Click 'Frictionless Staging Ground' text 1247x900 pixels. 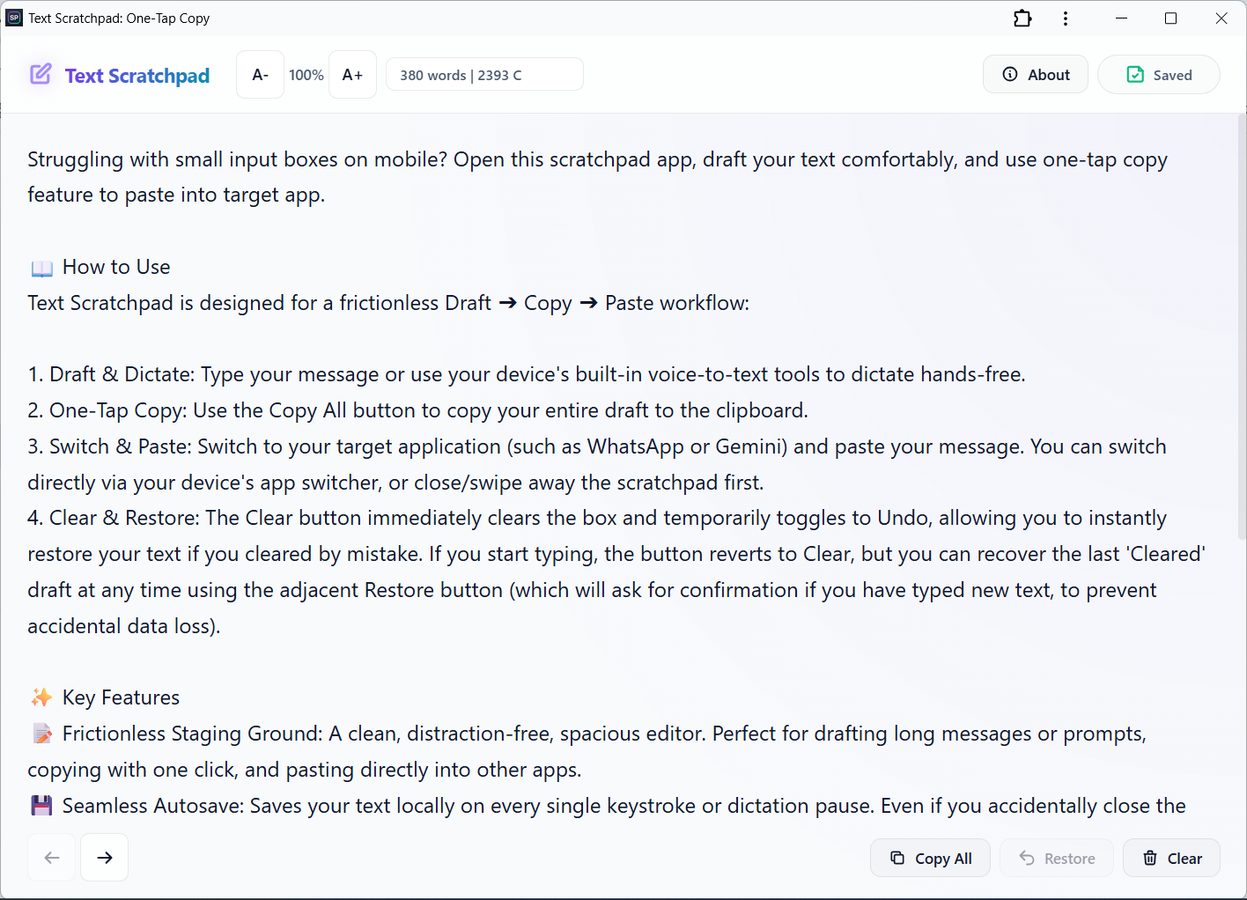[x=191, y=734]
